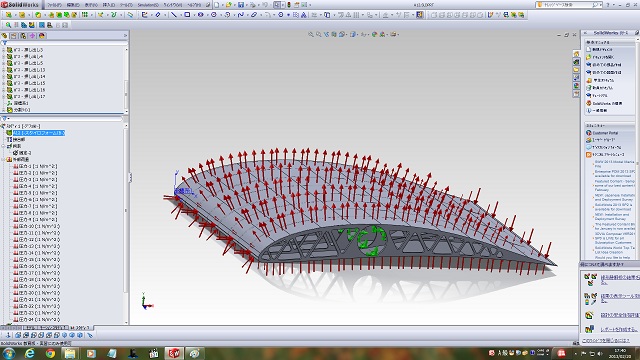Open dropdown arrow next to Save icon

(x=246, y=5)
